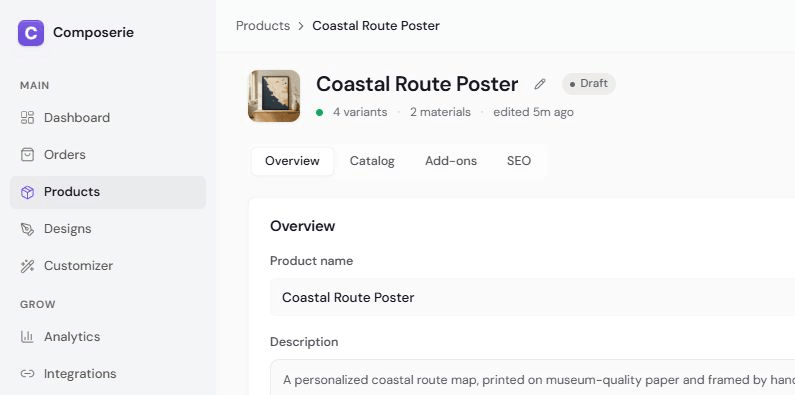Image resolution: width=795 pixels, height=395 pixels.
Task: Click the large Coastal Route Poster heading
Action: click(417, 84)
